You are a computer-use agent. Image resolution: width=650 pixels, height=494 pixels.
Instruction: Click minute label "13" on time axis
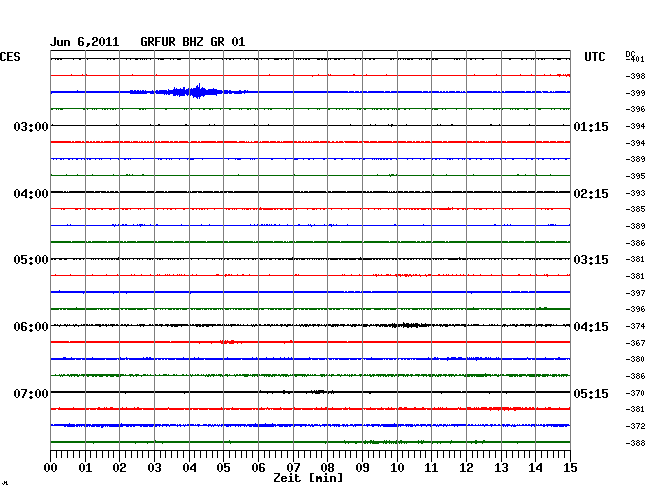[501, 468]
